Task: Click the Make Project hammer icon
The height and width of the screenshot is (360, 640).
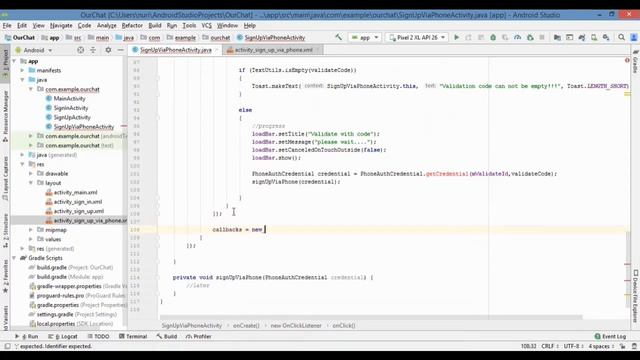Action: coord(338,37)
